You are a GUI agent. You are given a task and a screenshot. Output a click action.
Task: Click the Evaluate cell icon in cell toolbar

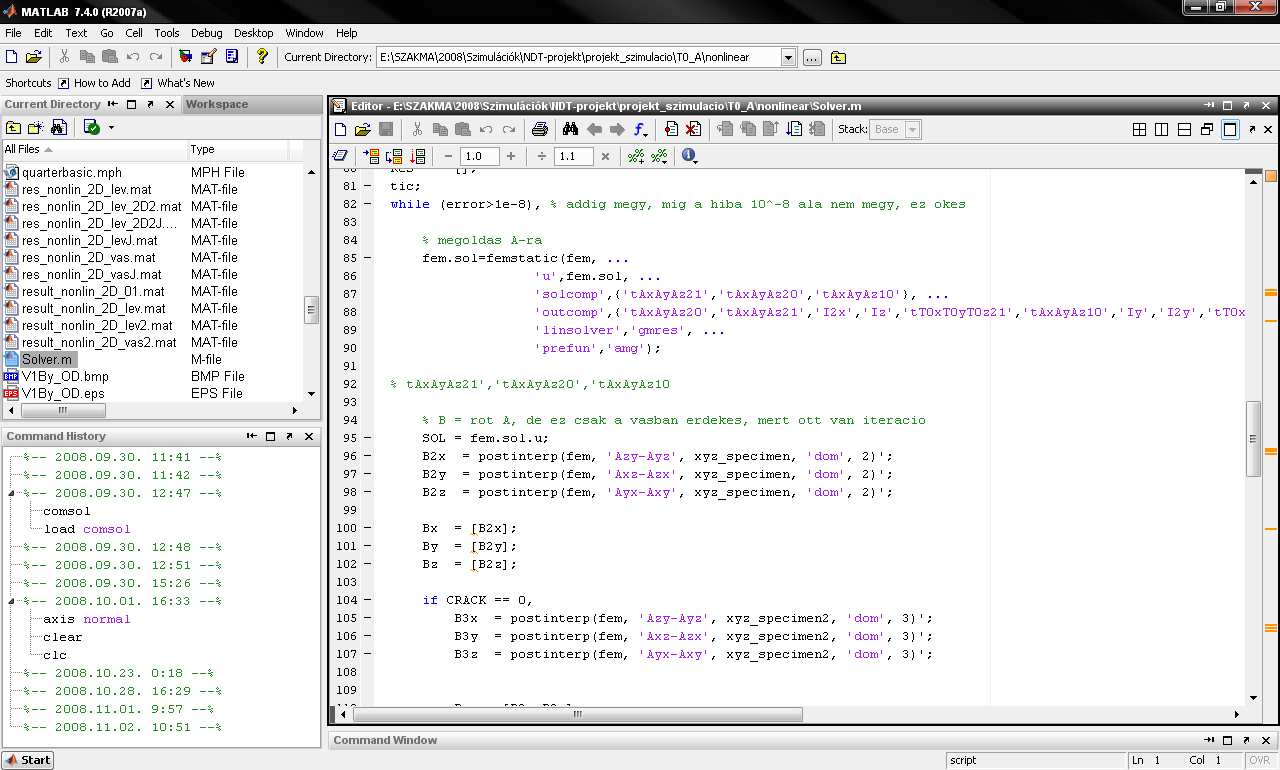(371, 156)
